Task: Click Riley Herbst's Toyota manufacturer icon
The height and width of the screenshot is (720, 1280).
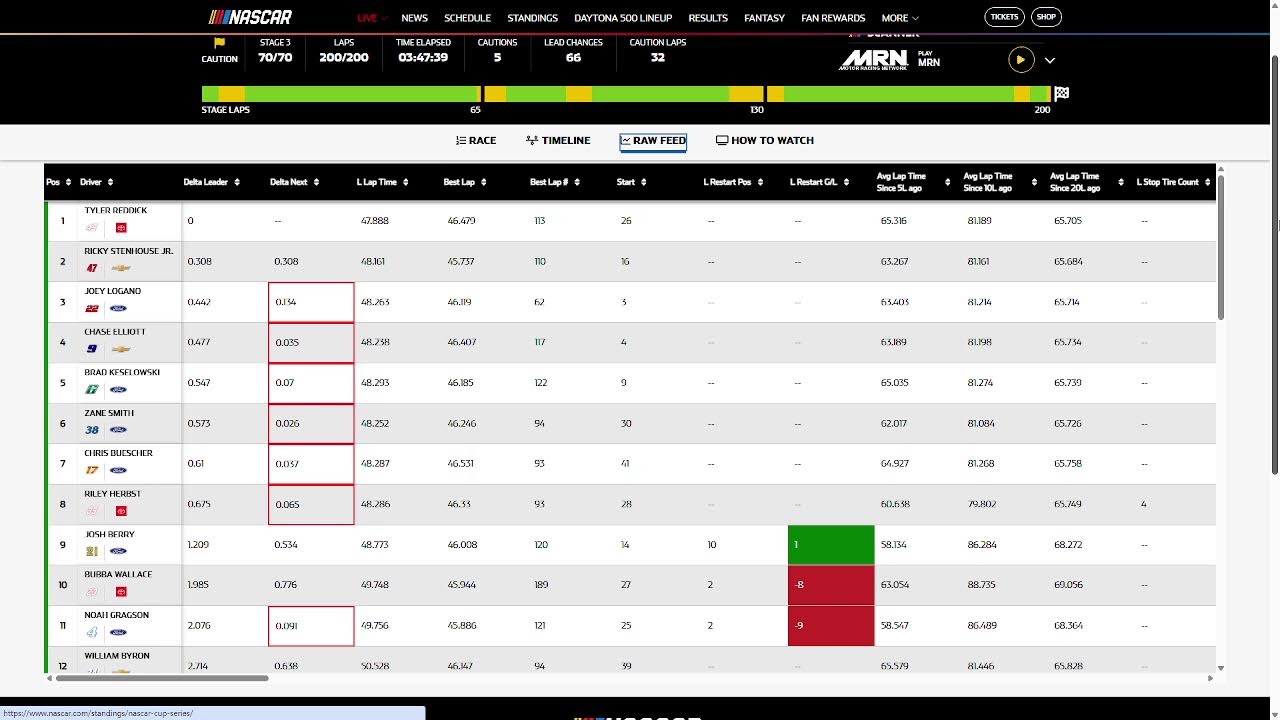Action: click(x=121, y=511)
